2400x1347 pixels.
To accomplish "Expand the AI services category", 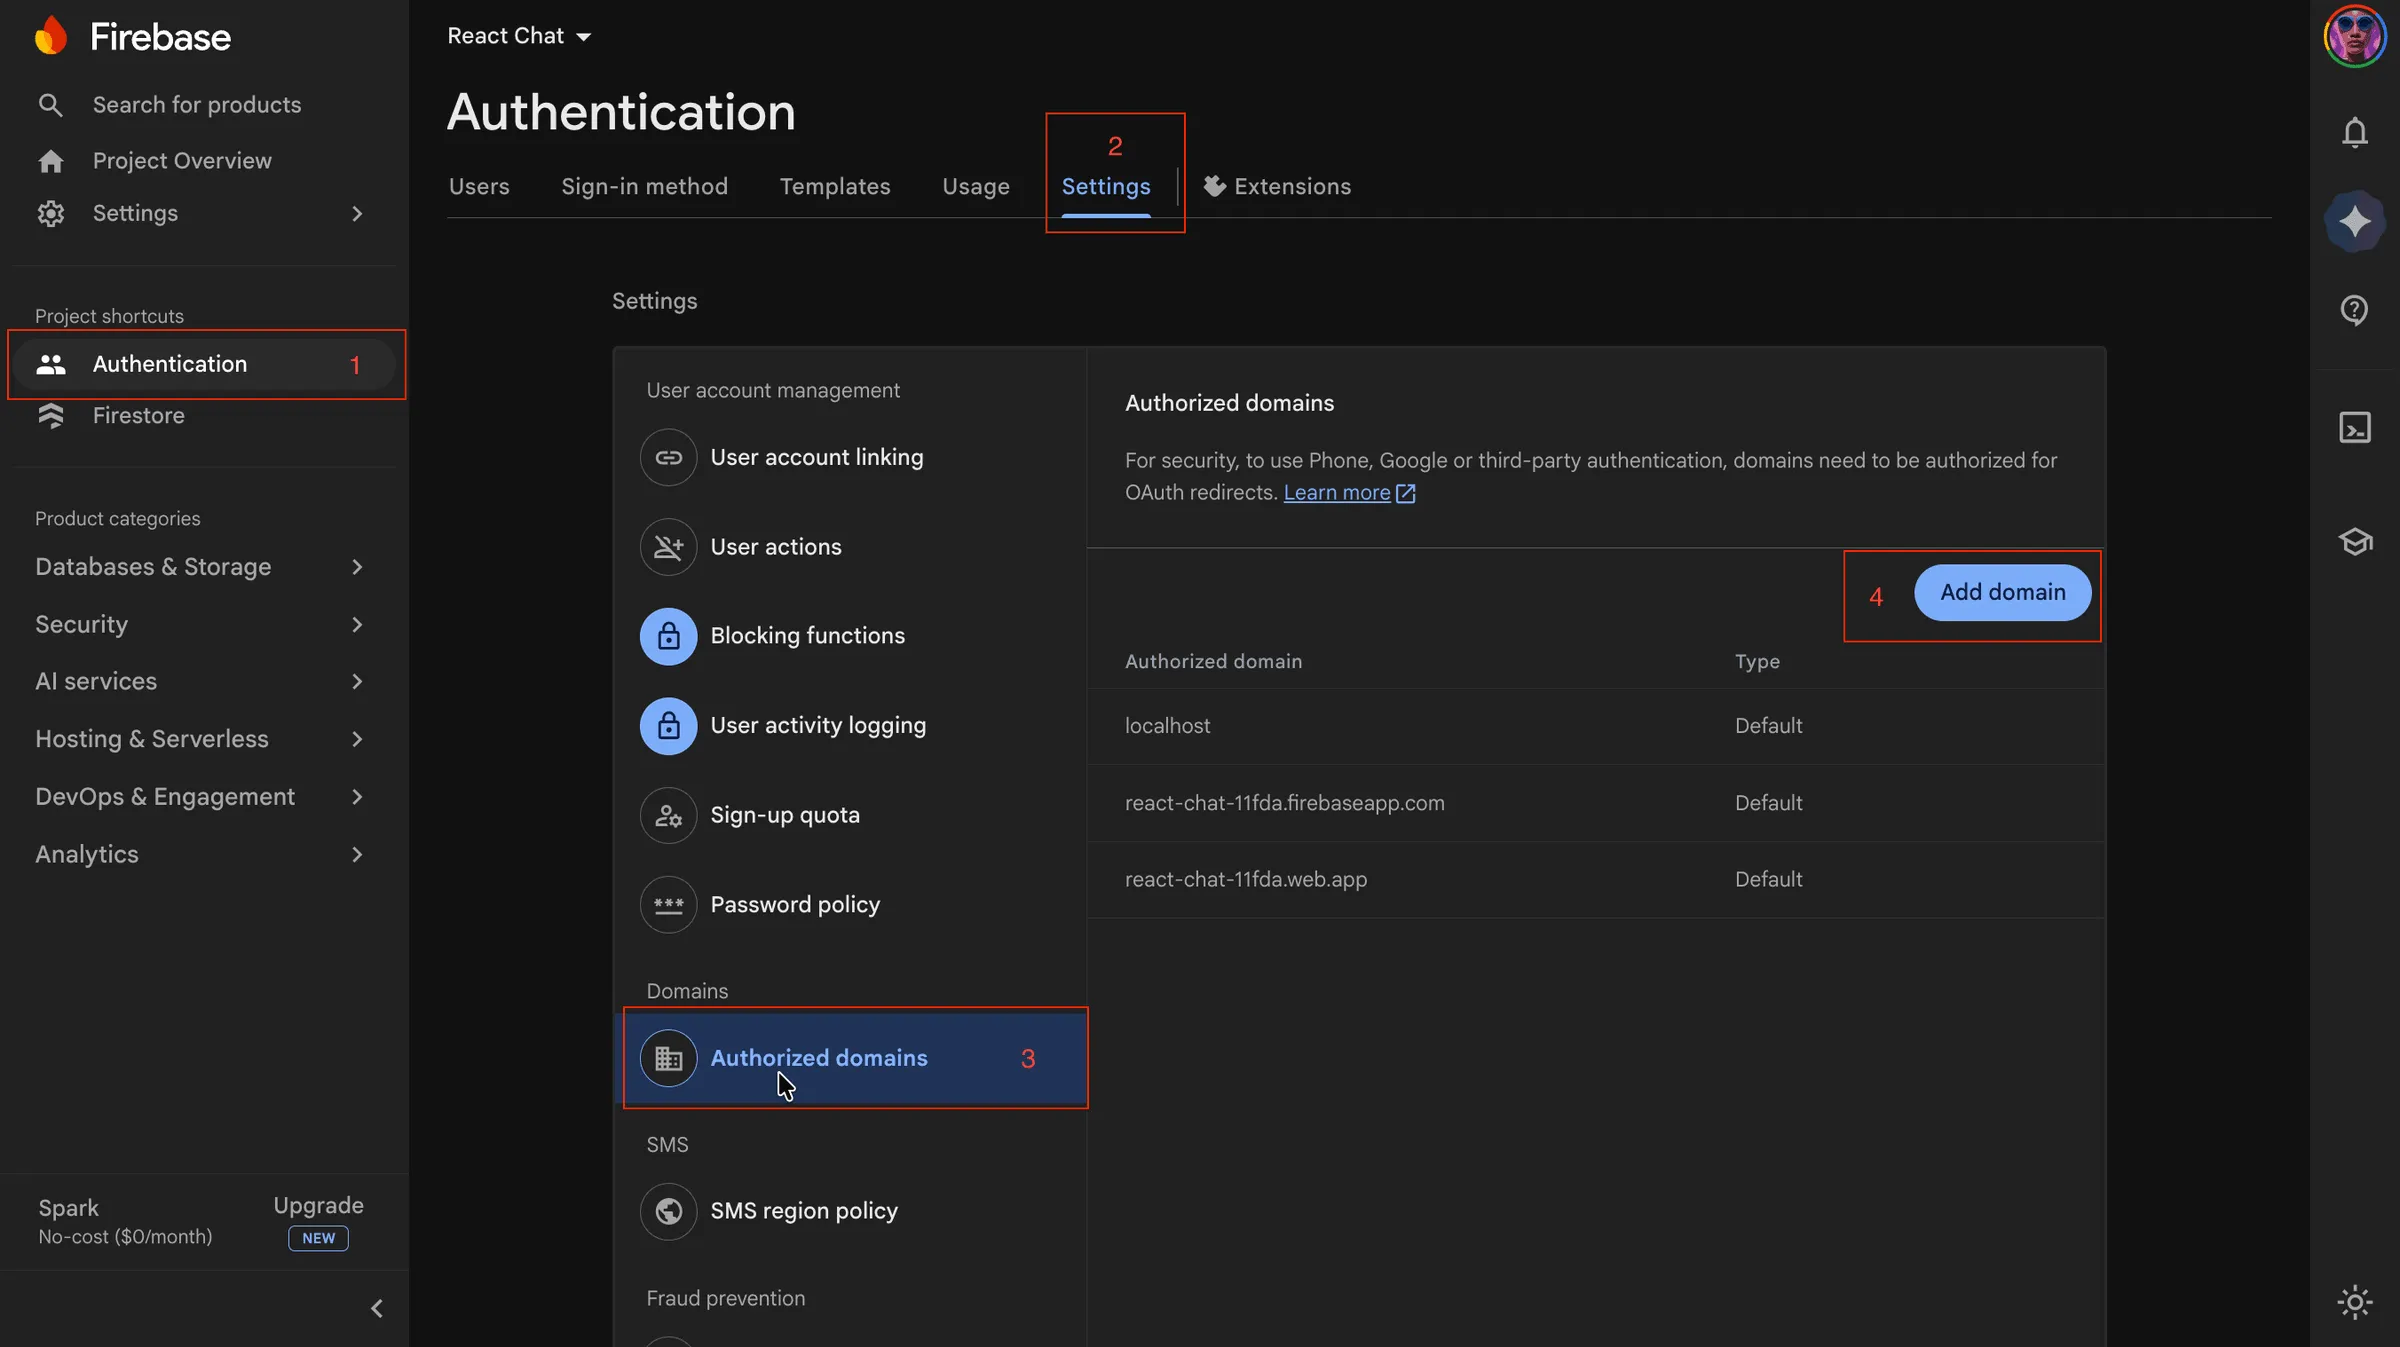I will coord(357,681).
